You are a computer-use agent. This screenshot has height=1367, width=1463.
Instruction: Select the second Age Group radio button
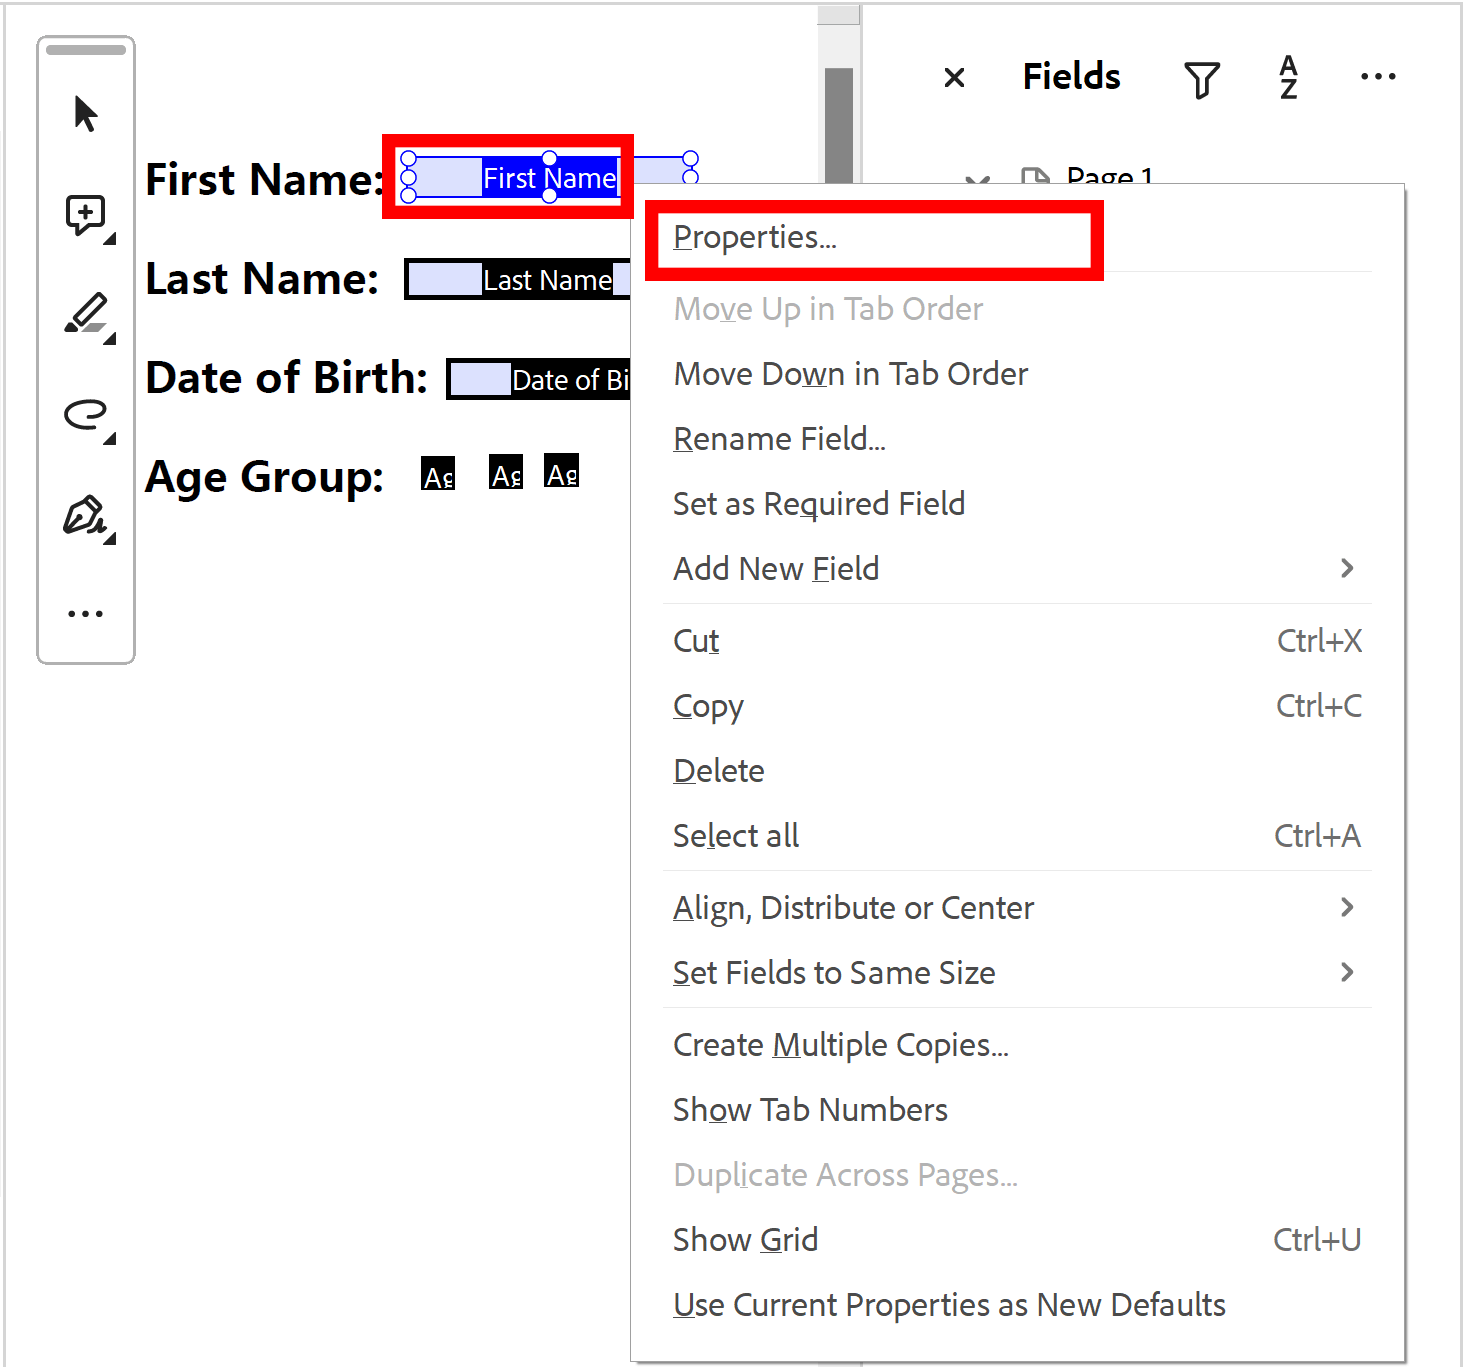pyautogui.click(x=505, y=472)
